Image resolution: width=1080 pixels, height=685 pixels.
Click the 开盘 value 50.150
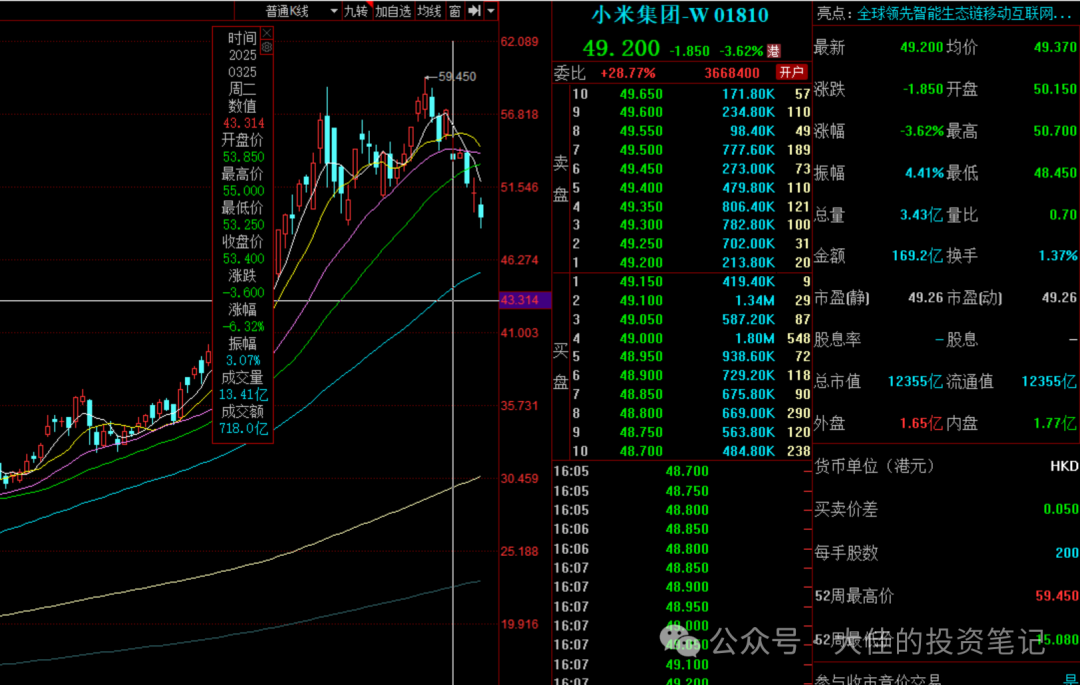point(1055,89)
